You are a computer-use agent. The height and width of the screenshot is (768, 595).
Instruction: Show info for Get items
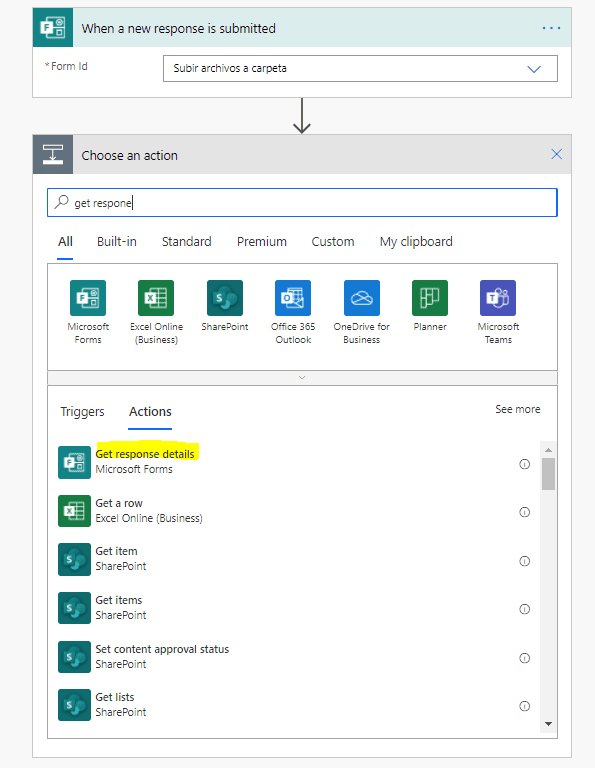point(524,609)
